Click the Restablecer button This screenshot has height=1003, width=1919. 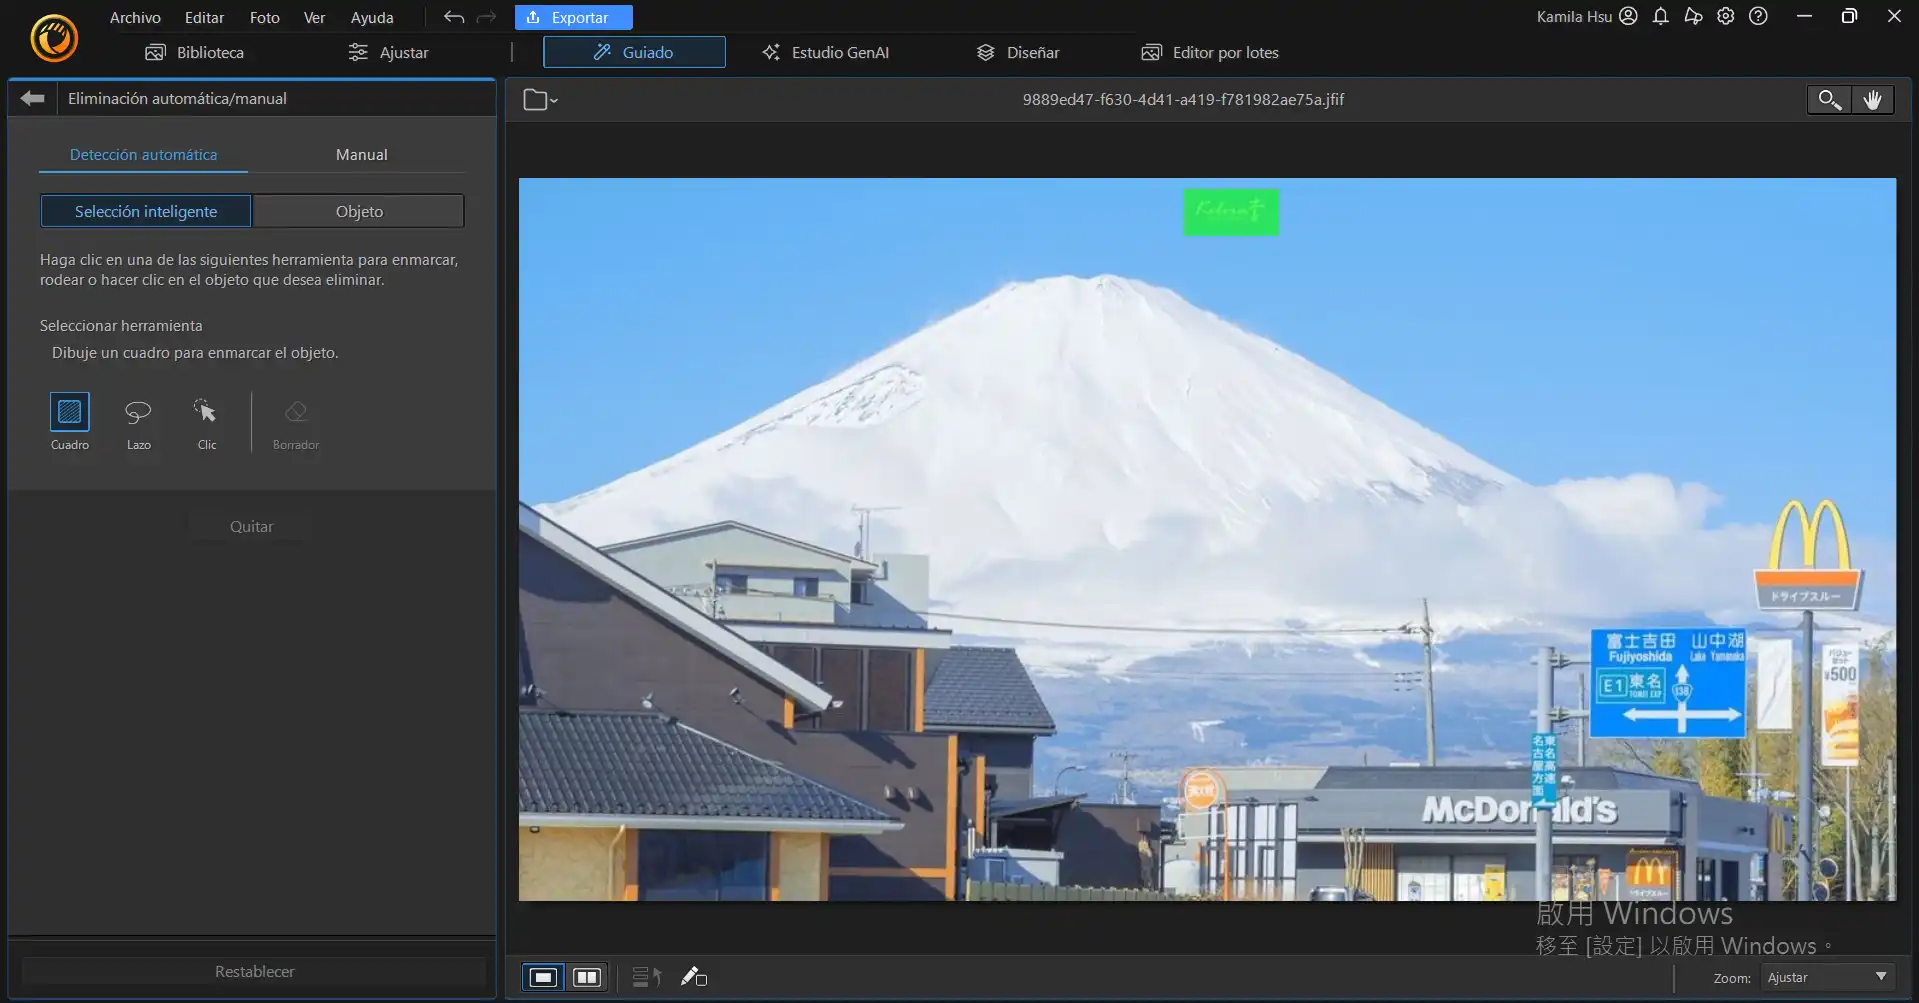(253, 970)
